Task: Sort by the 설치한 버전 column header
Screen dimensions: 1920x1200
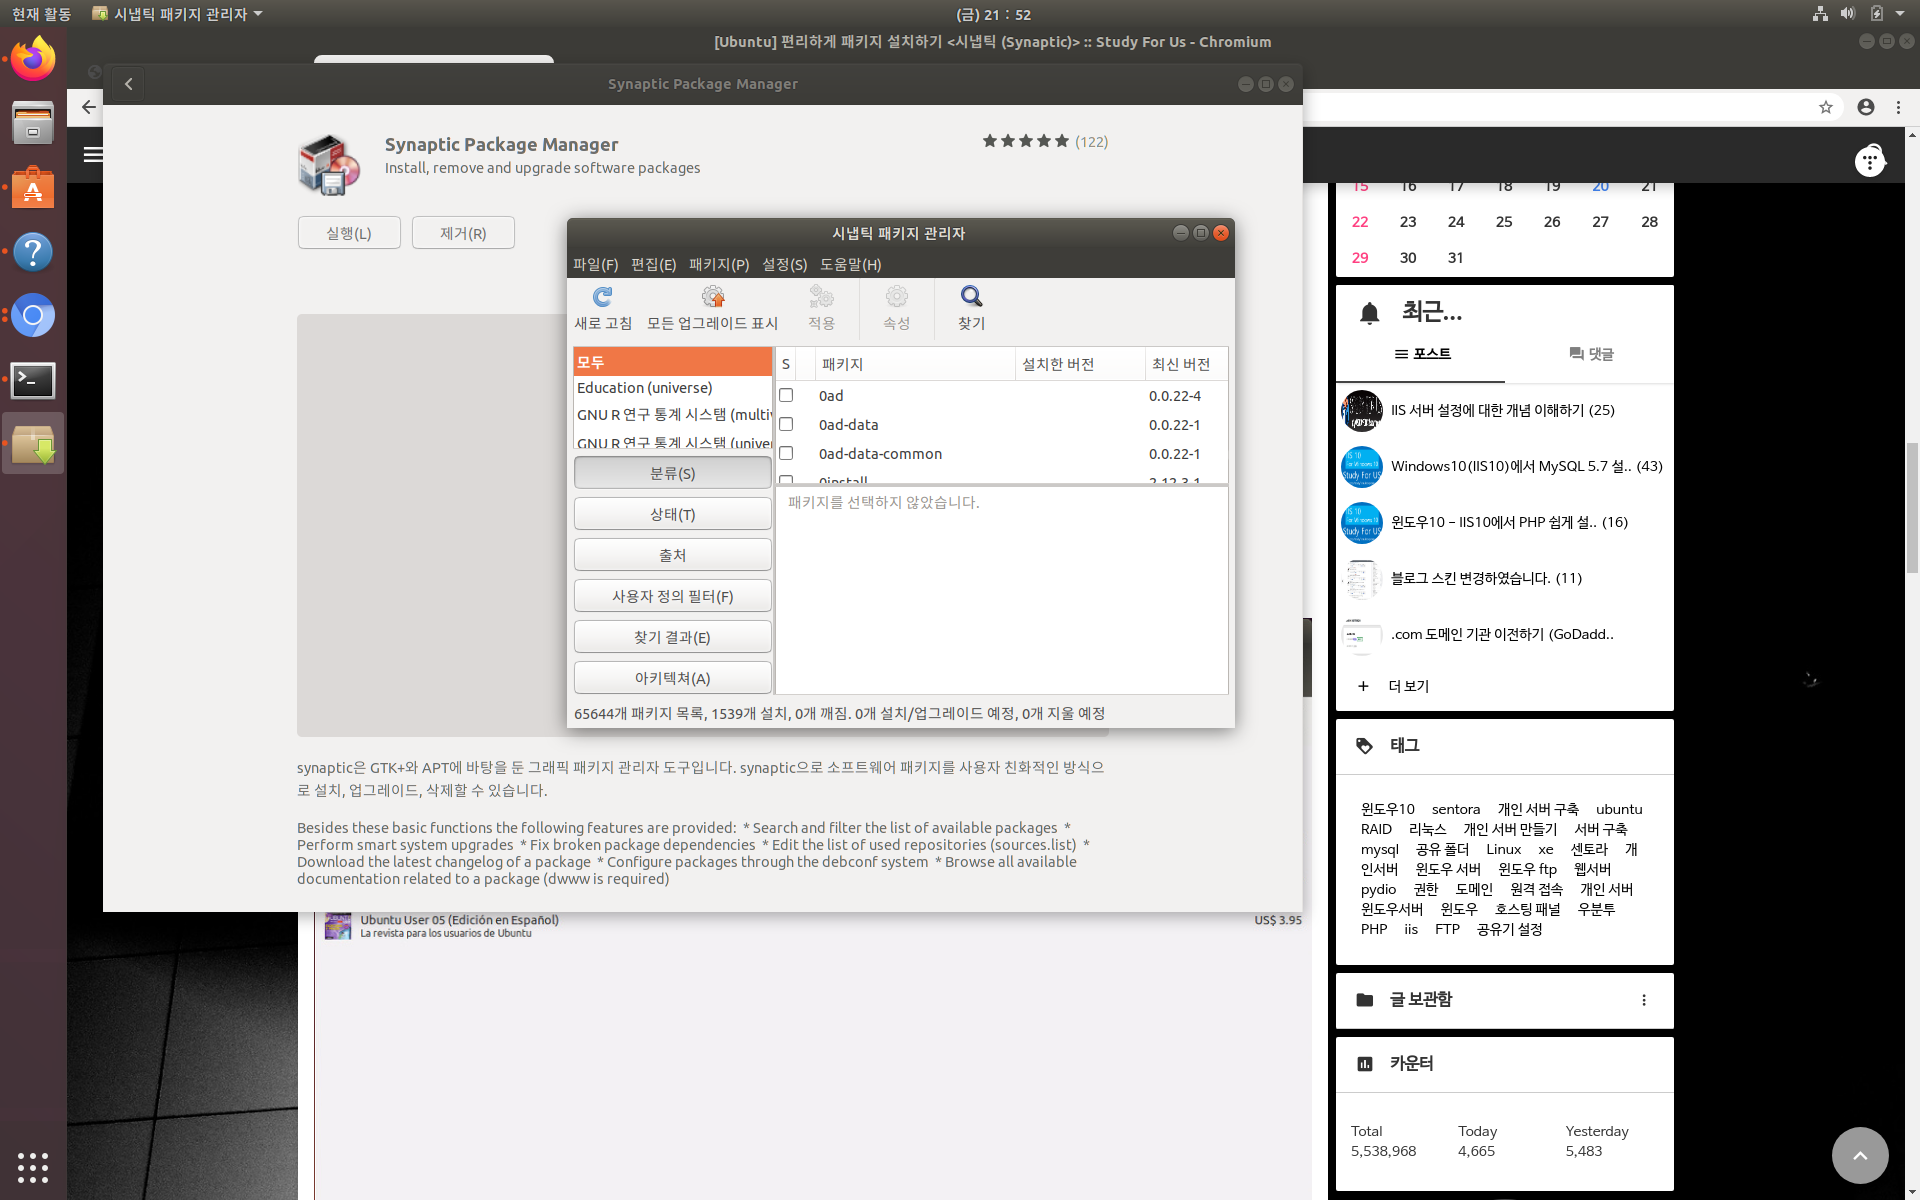Action: point(1080,364)
